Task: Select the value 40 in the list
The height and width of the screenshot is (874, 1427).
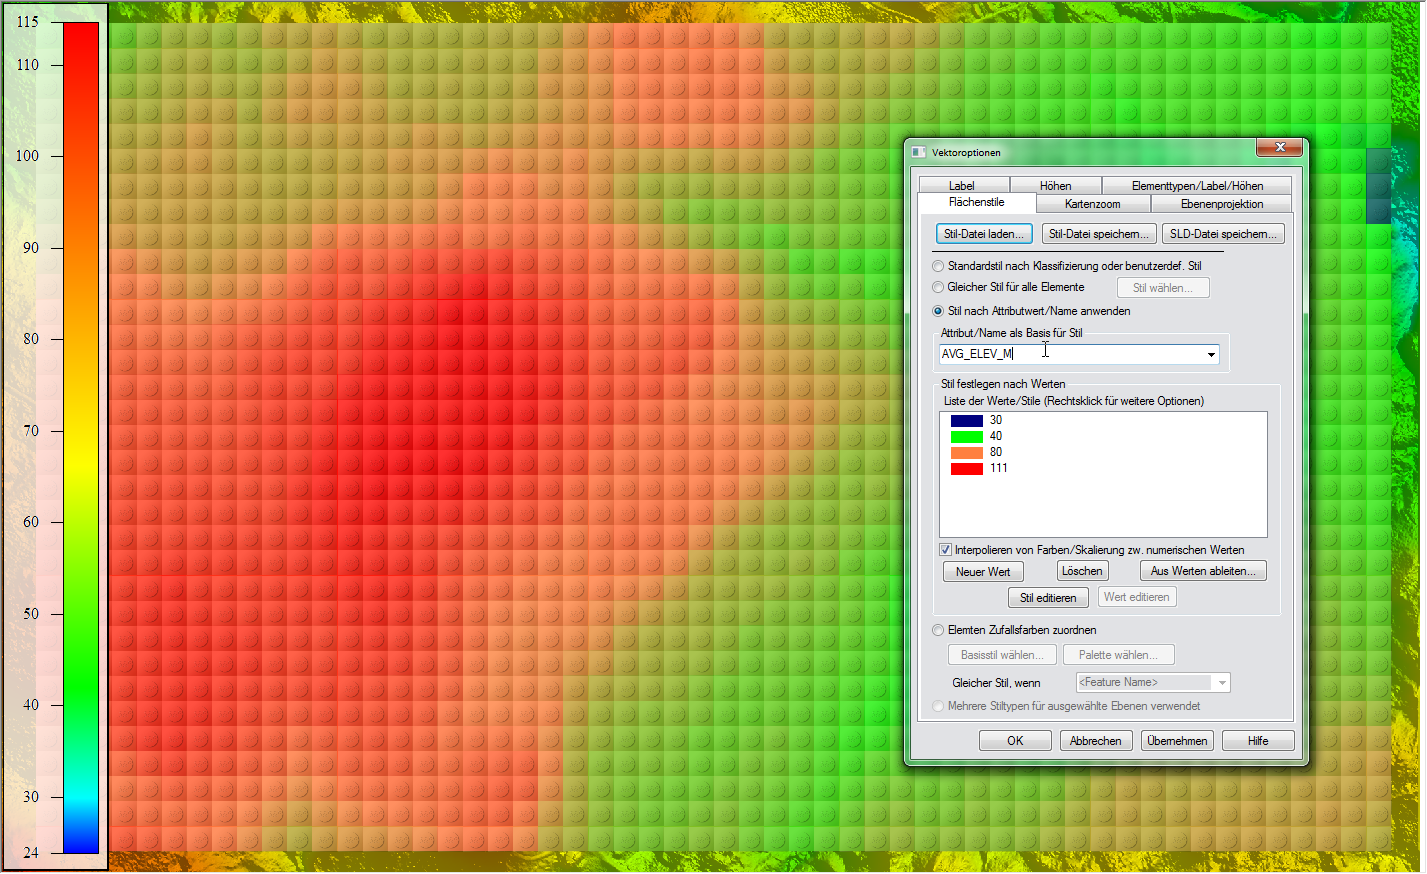Action: pos(996,436)
